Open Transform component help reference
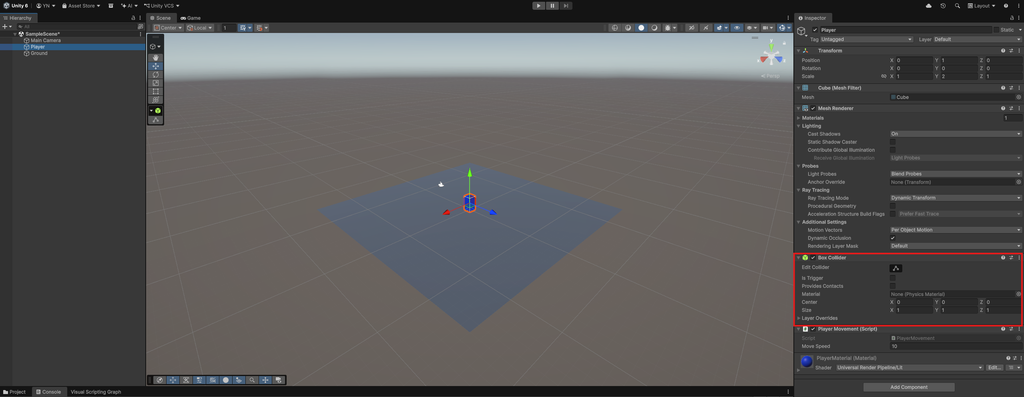 tap(1002, 50)
